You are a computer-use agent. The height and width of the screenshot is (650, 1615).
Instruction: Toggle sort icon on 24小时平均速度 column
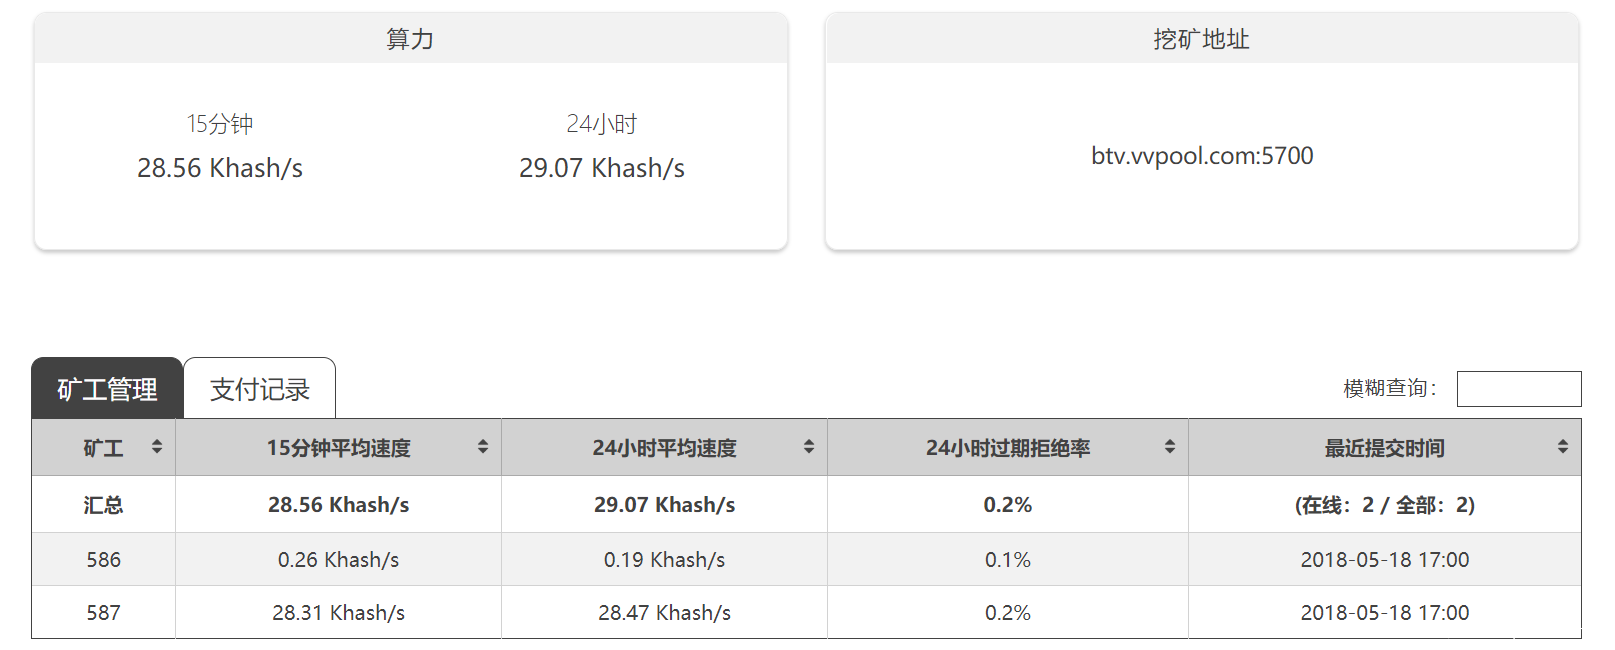(x=809, y=447)
